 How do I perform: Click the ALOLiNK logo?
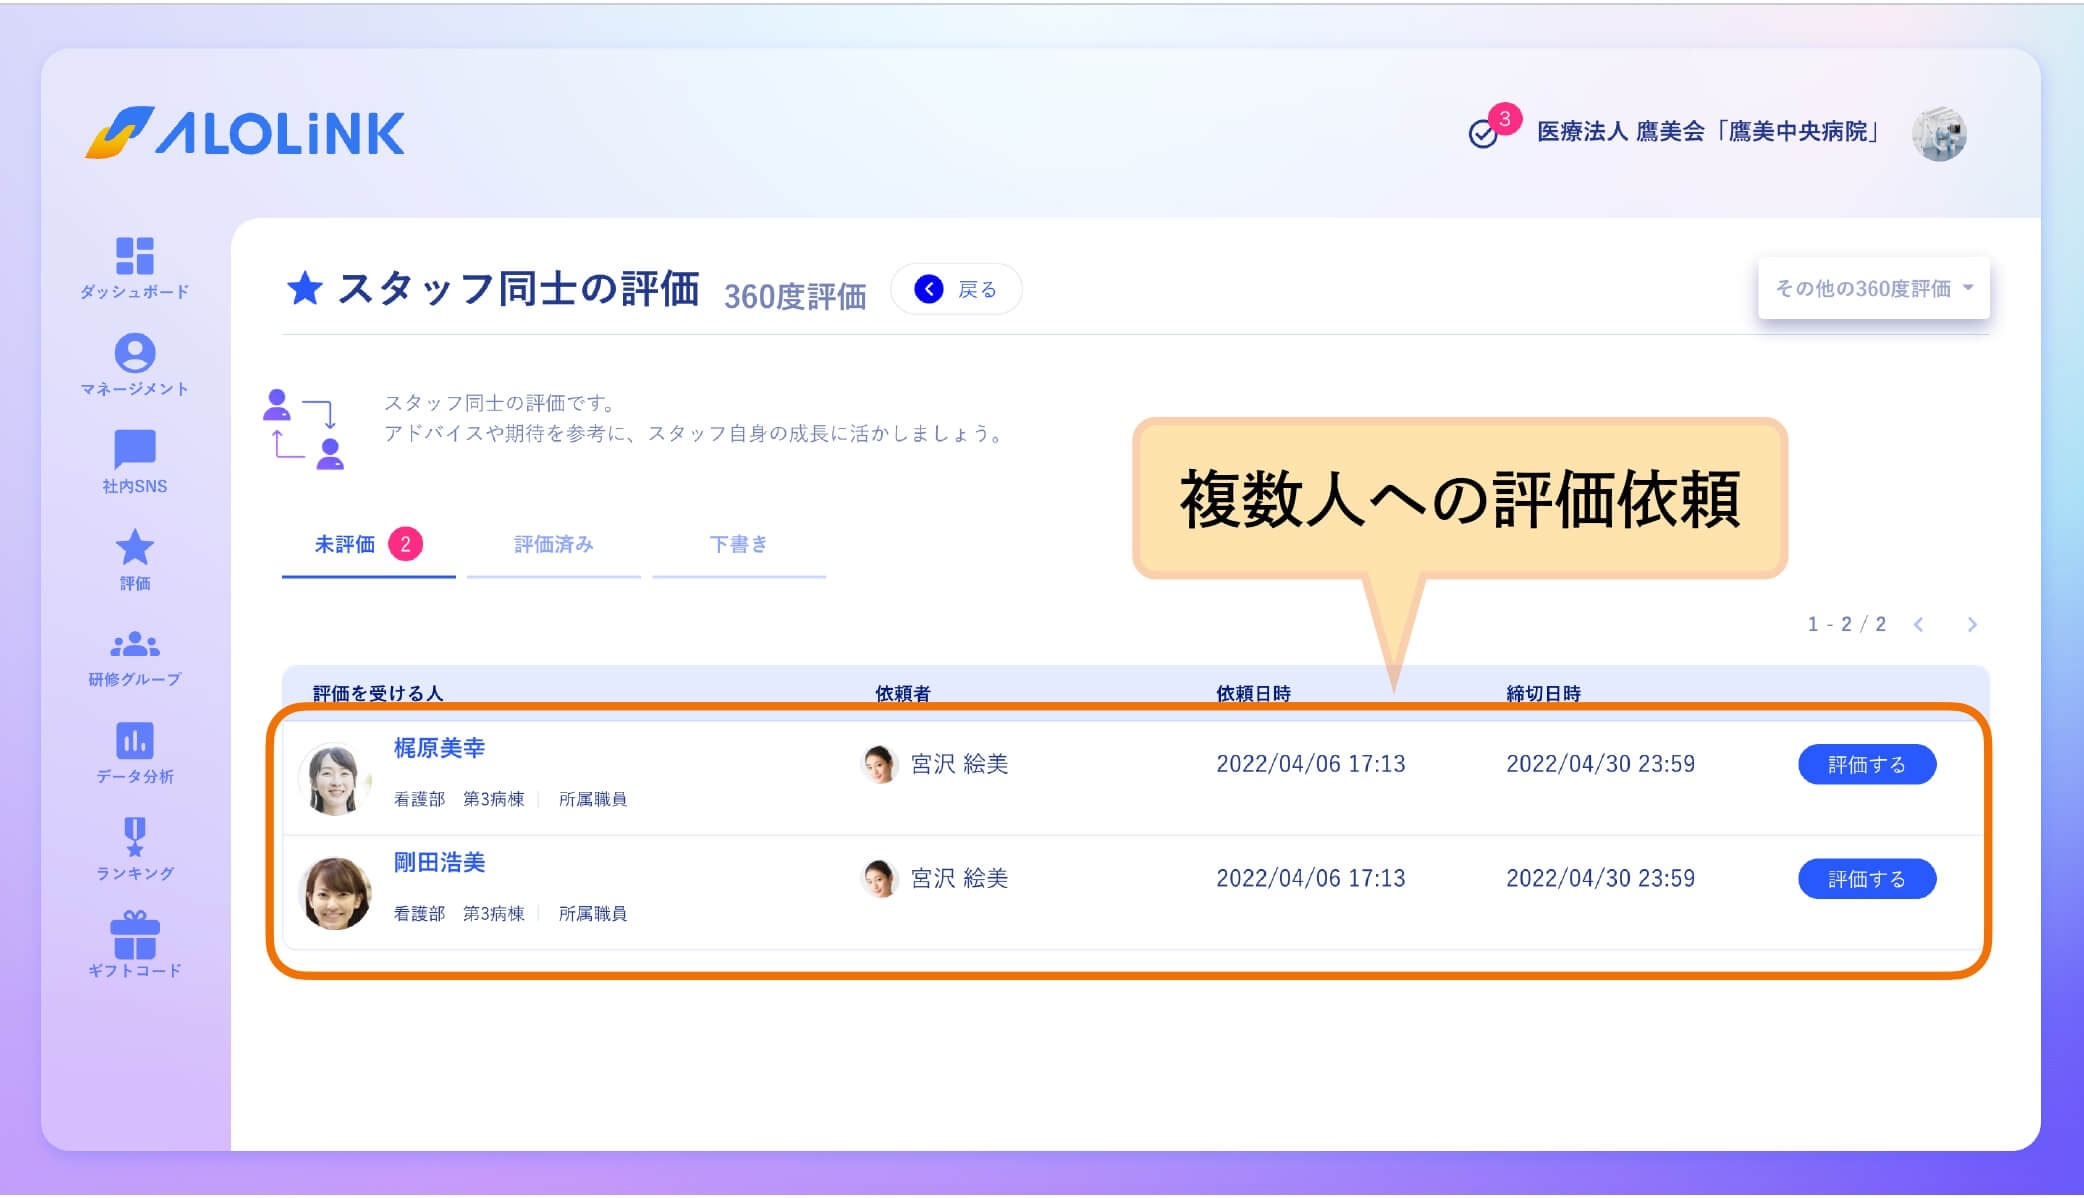pos(247,133)
